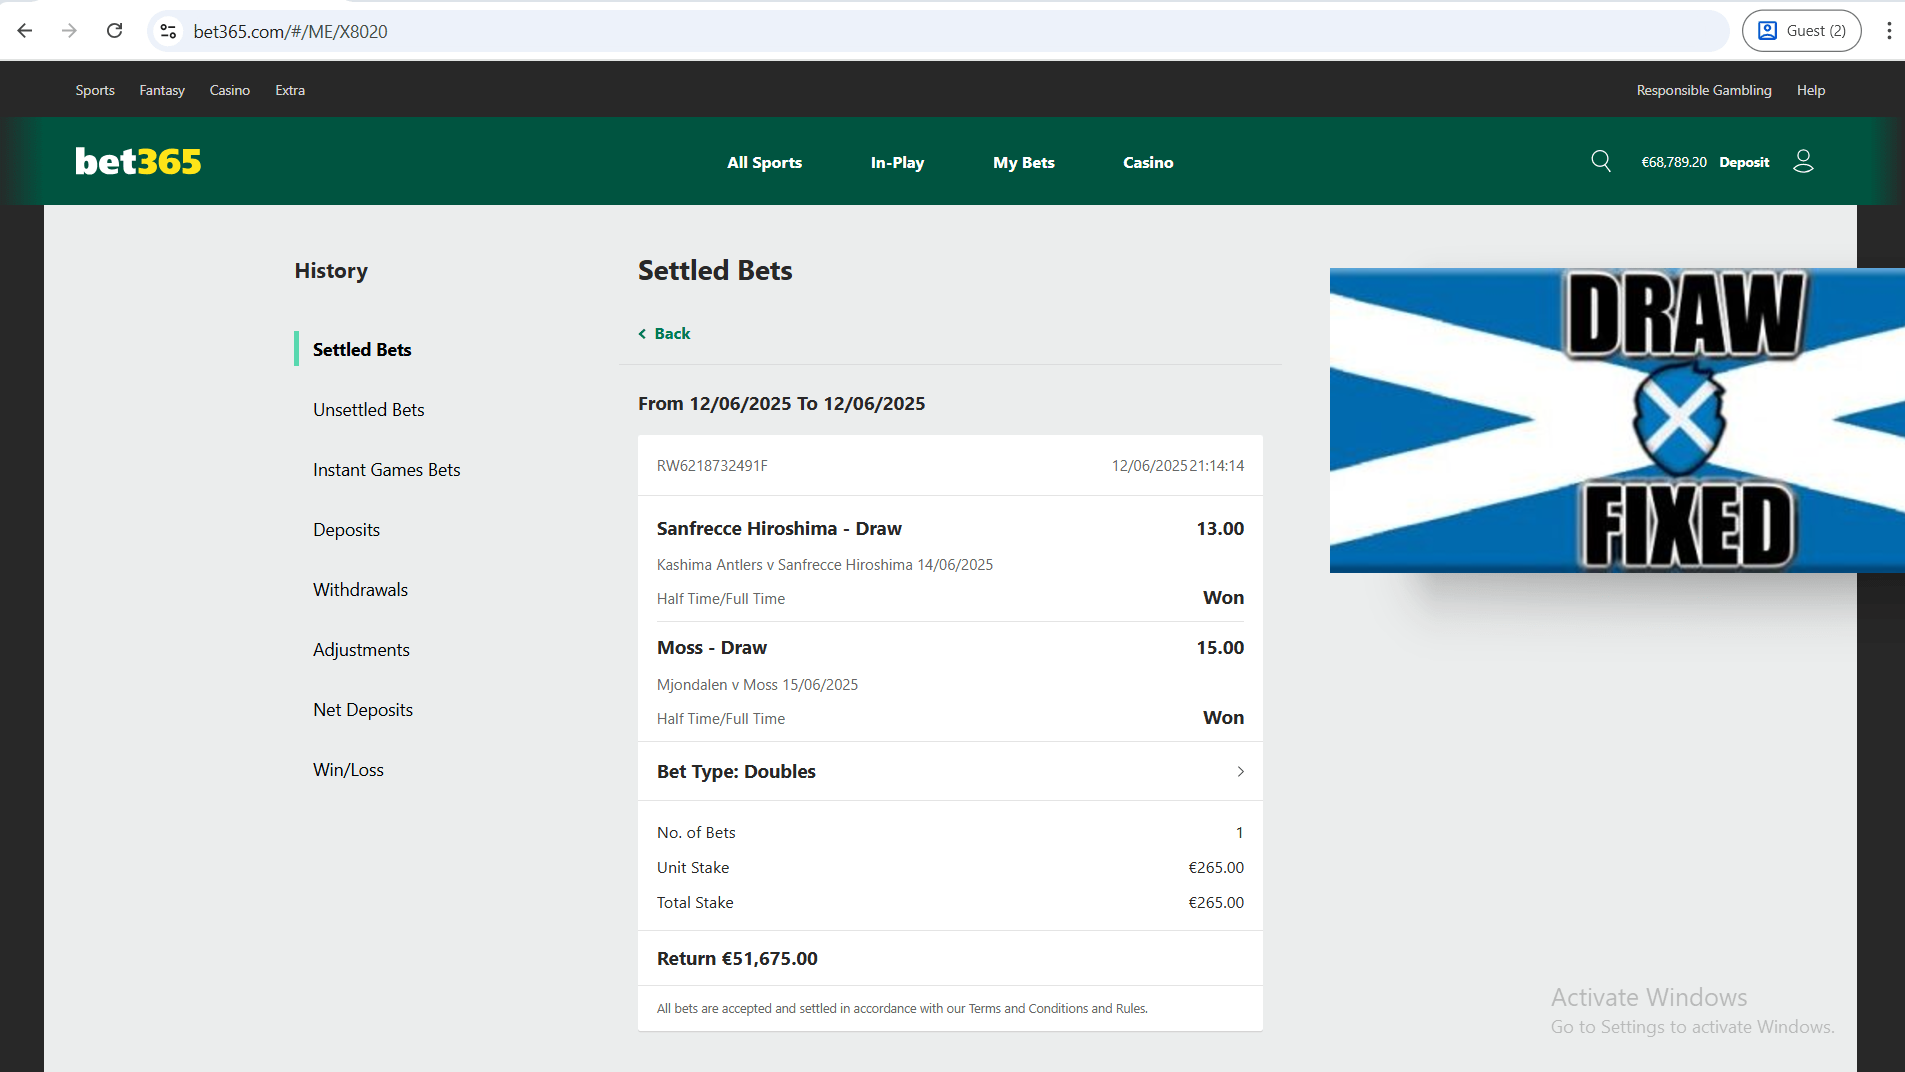1905x1072 pixels.
Task: Click the No. of Bets row value
Action: pos(1240,833)
